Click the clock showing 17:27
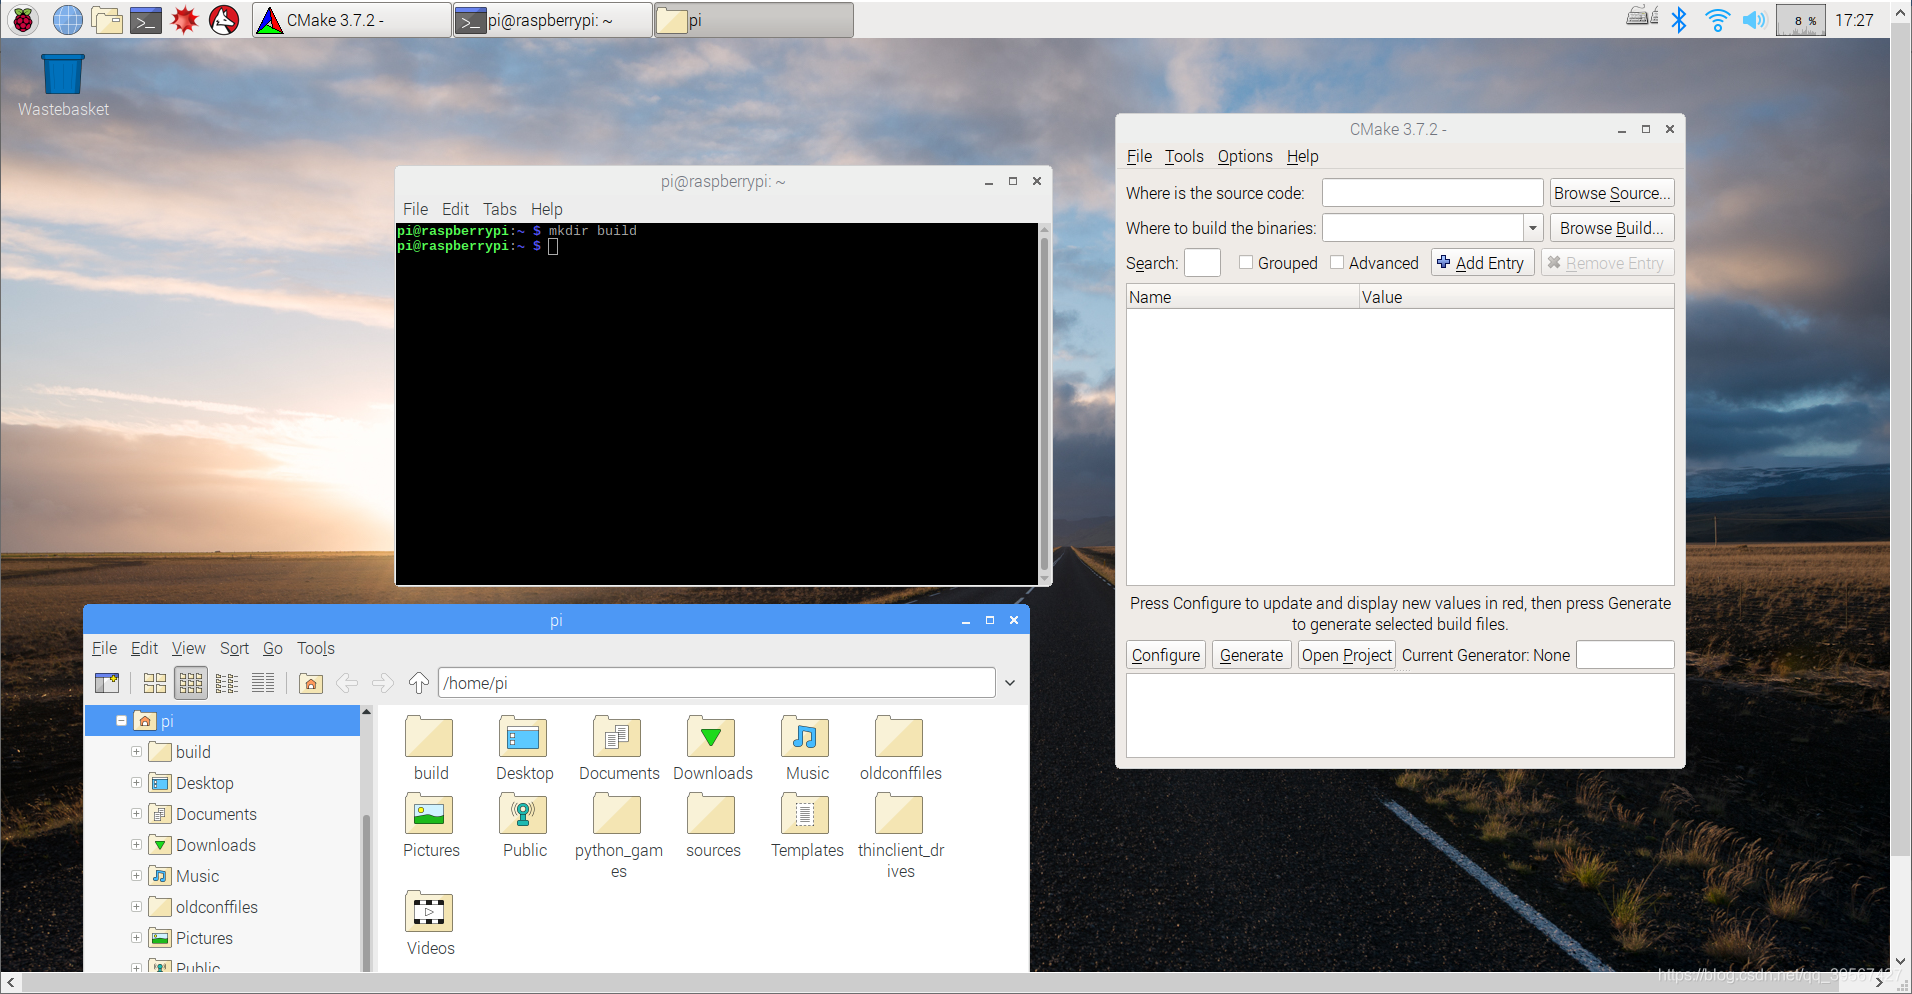Viewport: 1912px width, 994px height. pos(1854,20)
